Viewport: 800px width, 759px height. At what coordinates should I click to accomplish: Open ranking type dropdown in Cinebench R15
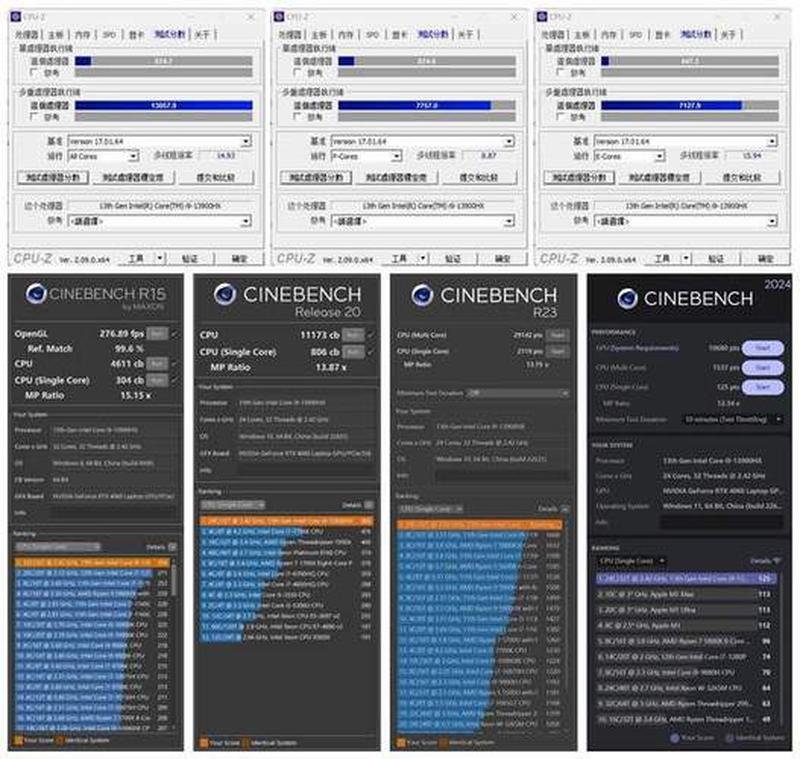point(58,547)
